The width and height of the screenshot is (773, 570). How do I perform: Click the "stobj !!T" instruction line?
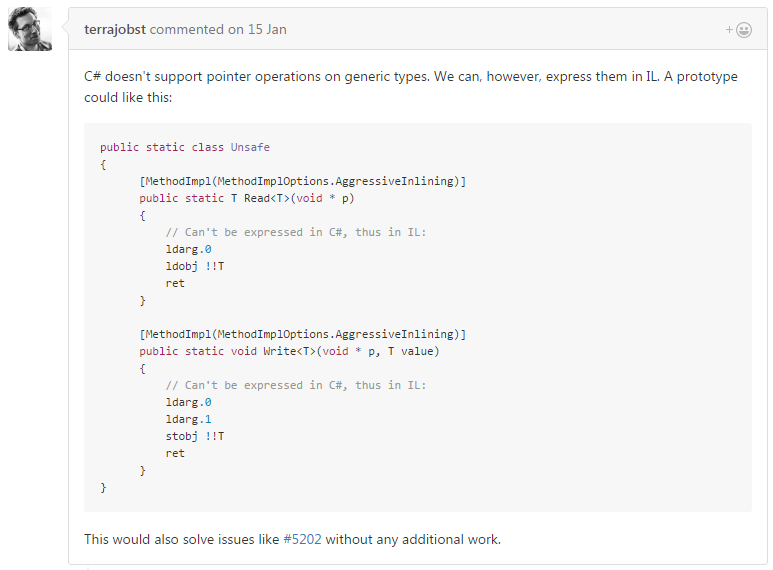pos(195,436)
